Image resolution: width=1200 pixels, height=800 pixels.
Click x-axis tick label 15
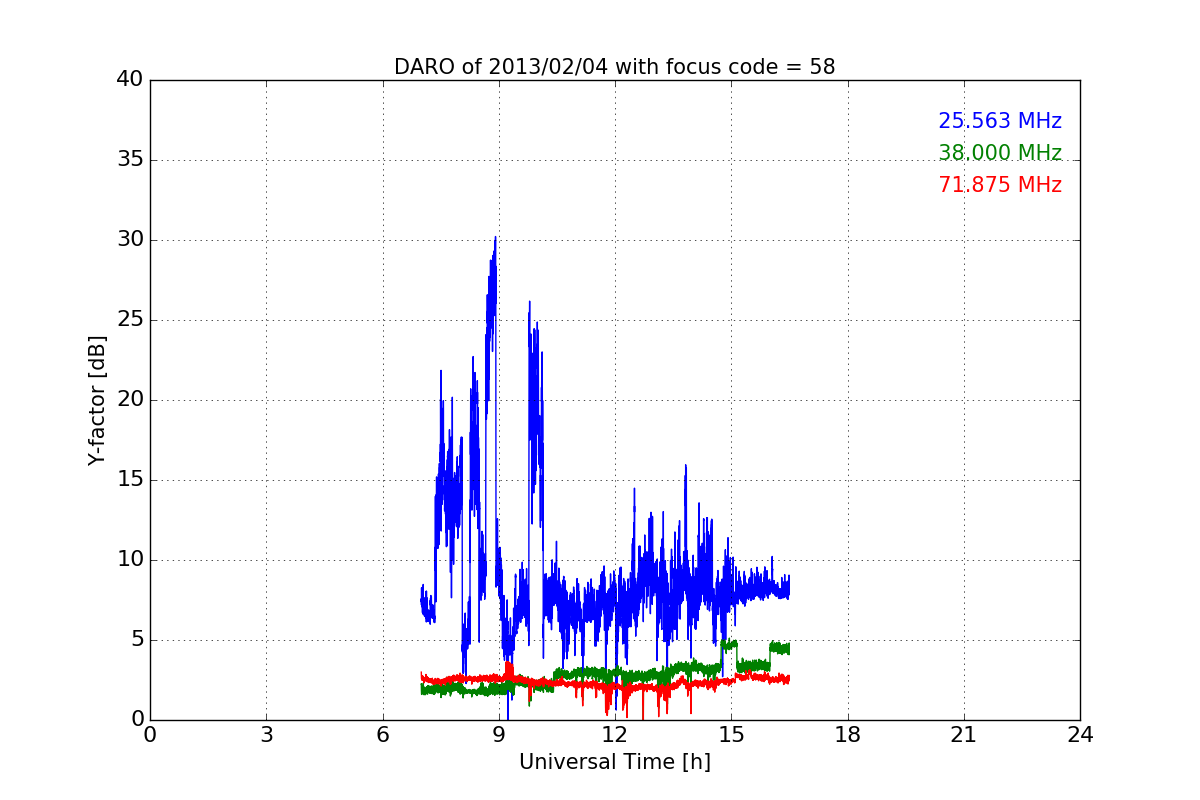731,735
